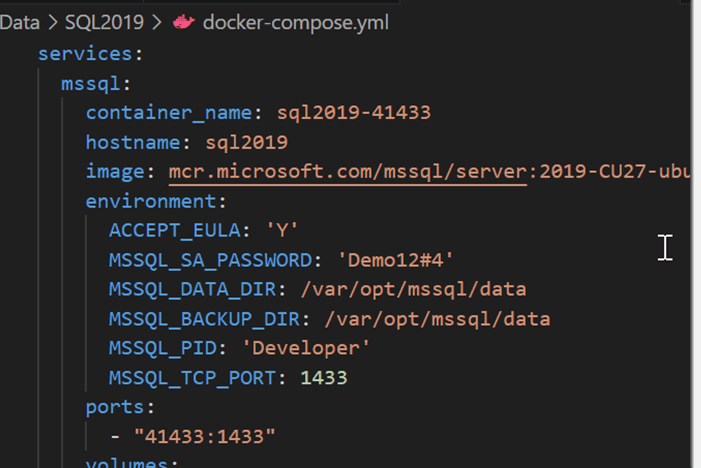Image resolution: width=701 pixels, height=468 pixels.
Task: Place cursor on the services key
Action: coord(83,54)
